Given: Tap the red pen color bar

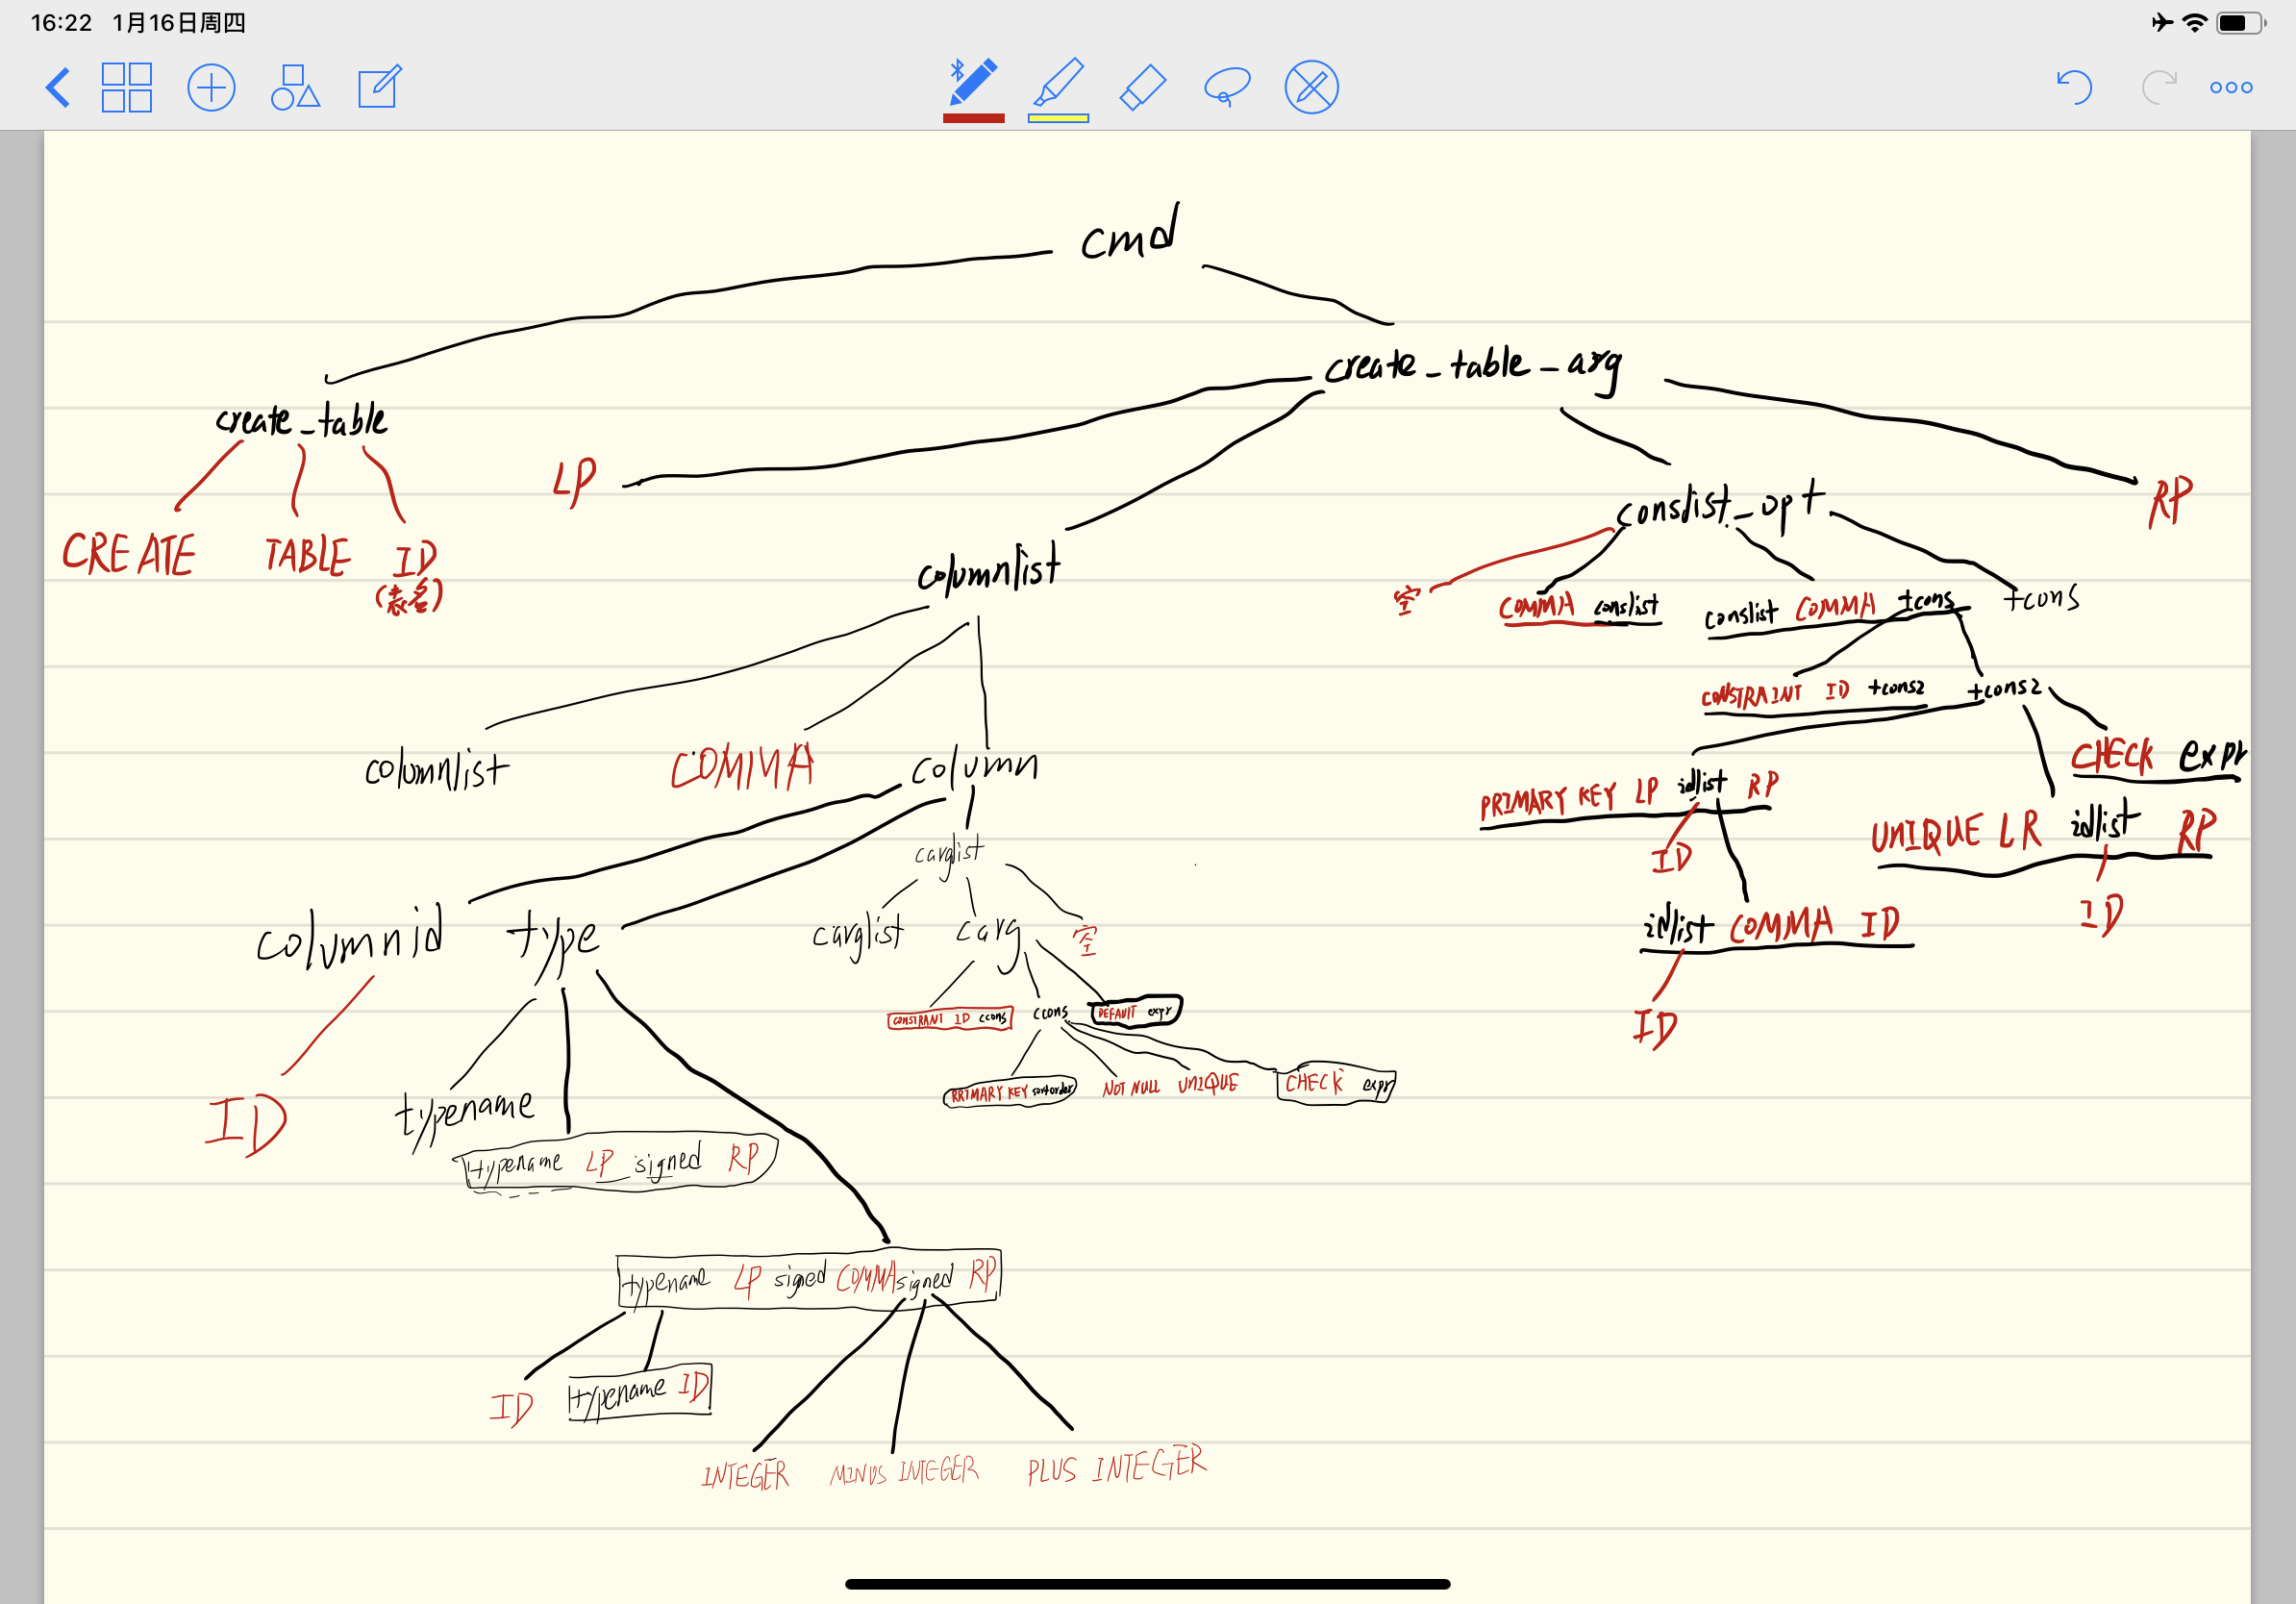Looking at the screenshot, I should (973, 118).
